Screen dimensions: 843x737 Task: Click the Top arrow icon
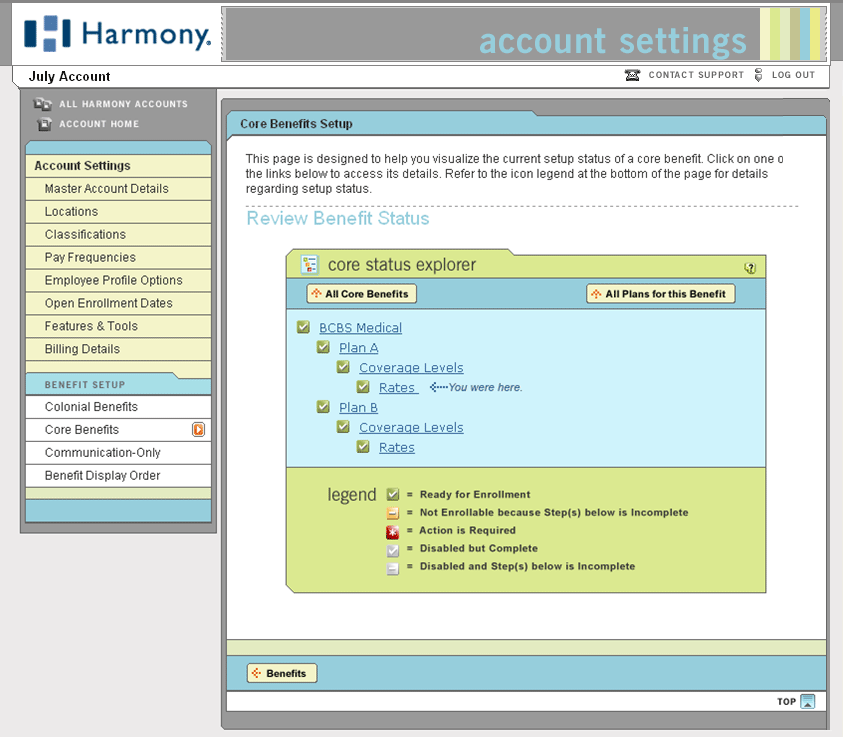tap(808, 701)
